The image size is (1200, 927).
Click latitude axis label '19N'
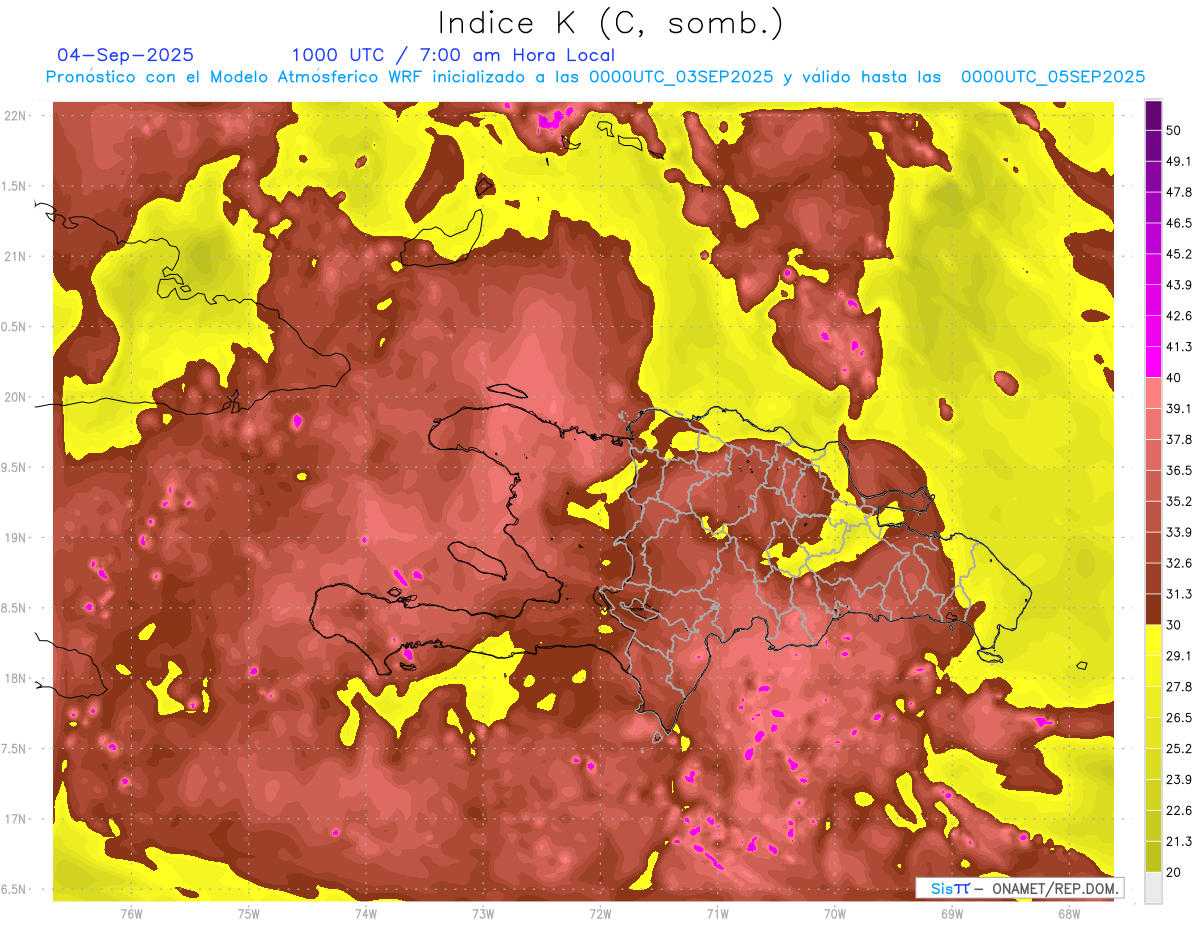tap(15, 537)
